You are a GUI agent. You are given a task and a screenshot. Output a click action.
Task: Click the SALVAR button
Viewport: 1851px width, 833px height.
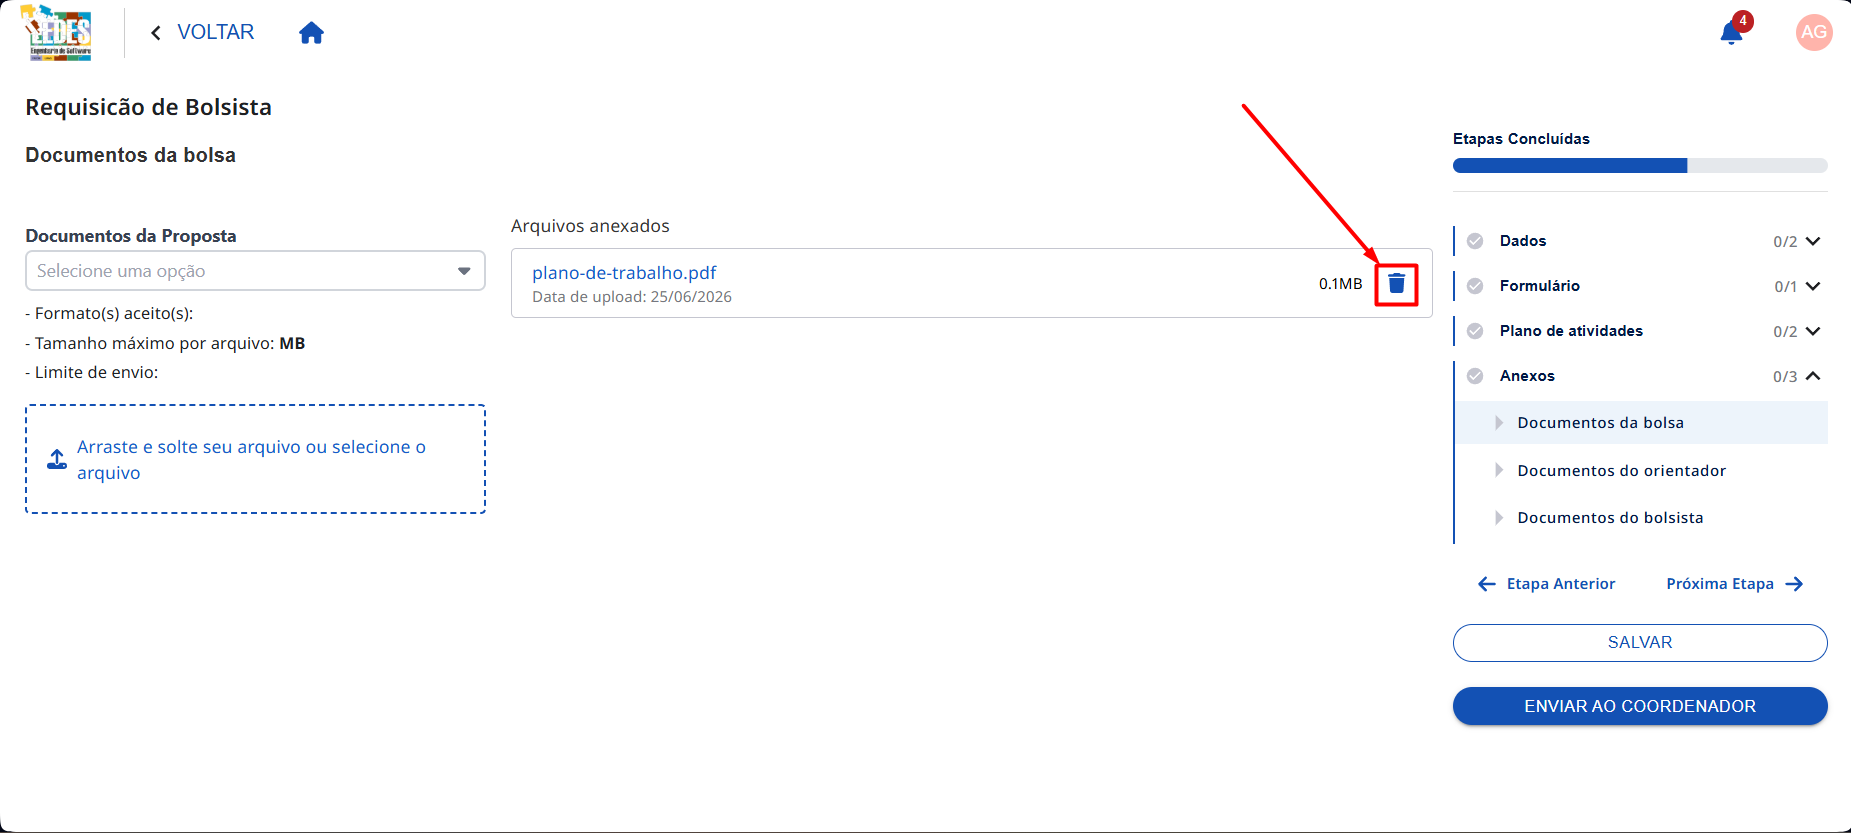tap(1640, 643)
